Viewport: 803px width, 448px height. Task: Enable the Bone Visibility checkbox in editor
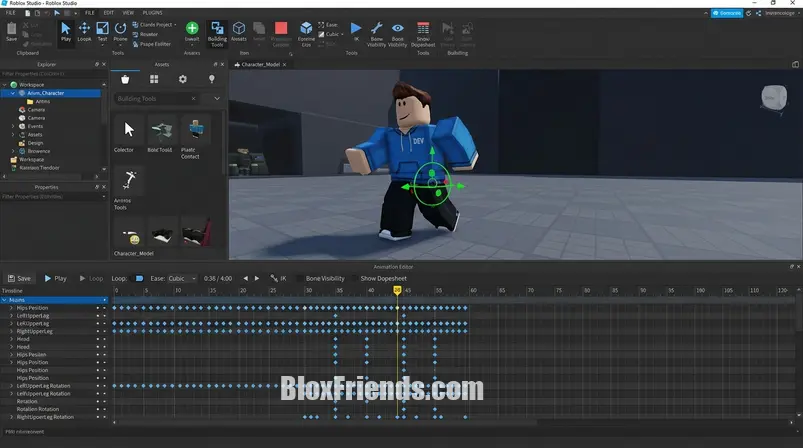tap(300, 279)
